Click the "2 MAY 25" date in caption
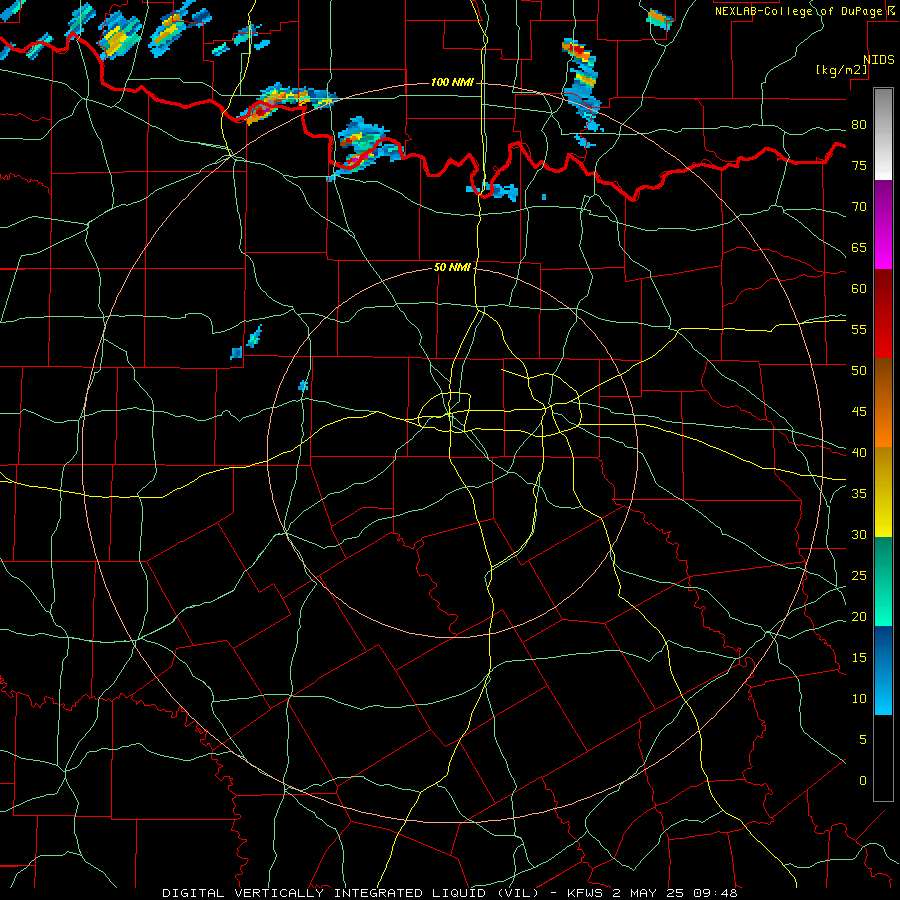900x900 pixels. pos(649,893)
